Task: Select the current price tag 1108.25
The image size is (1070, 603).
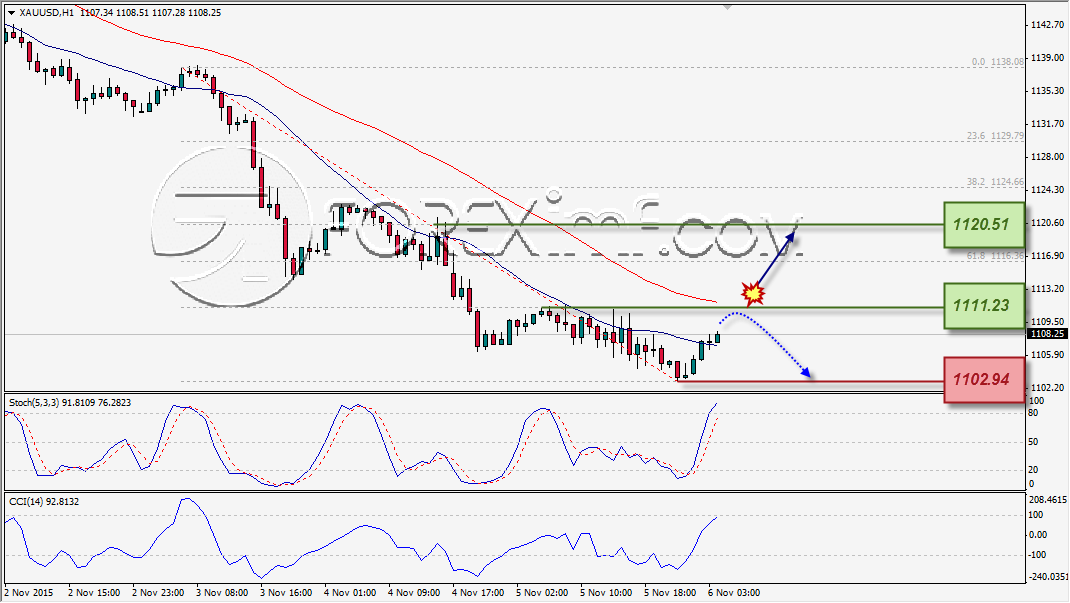Action: 1047,334
